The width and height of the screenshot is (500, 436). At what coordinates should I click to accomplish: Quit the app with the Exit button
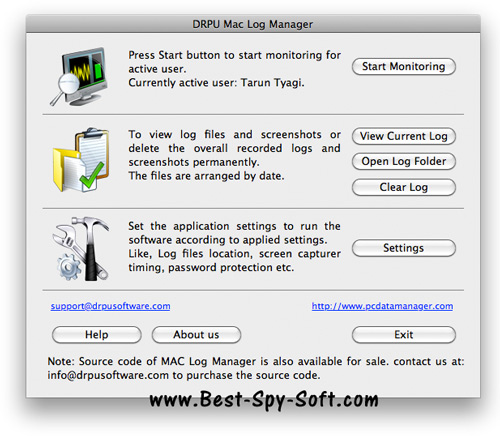[x=404, y=335]
